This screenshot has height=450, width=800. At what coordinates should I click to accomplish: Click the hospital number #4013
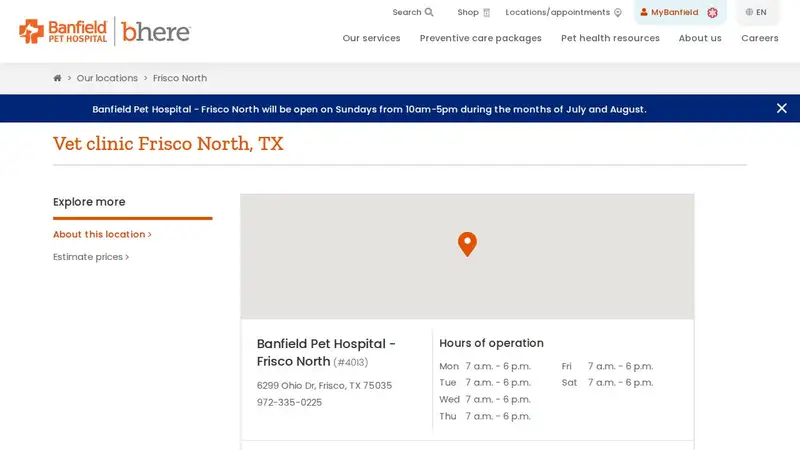[x=351, y=362]
